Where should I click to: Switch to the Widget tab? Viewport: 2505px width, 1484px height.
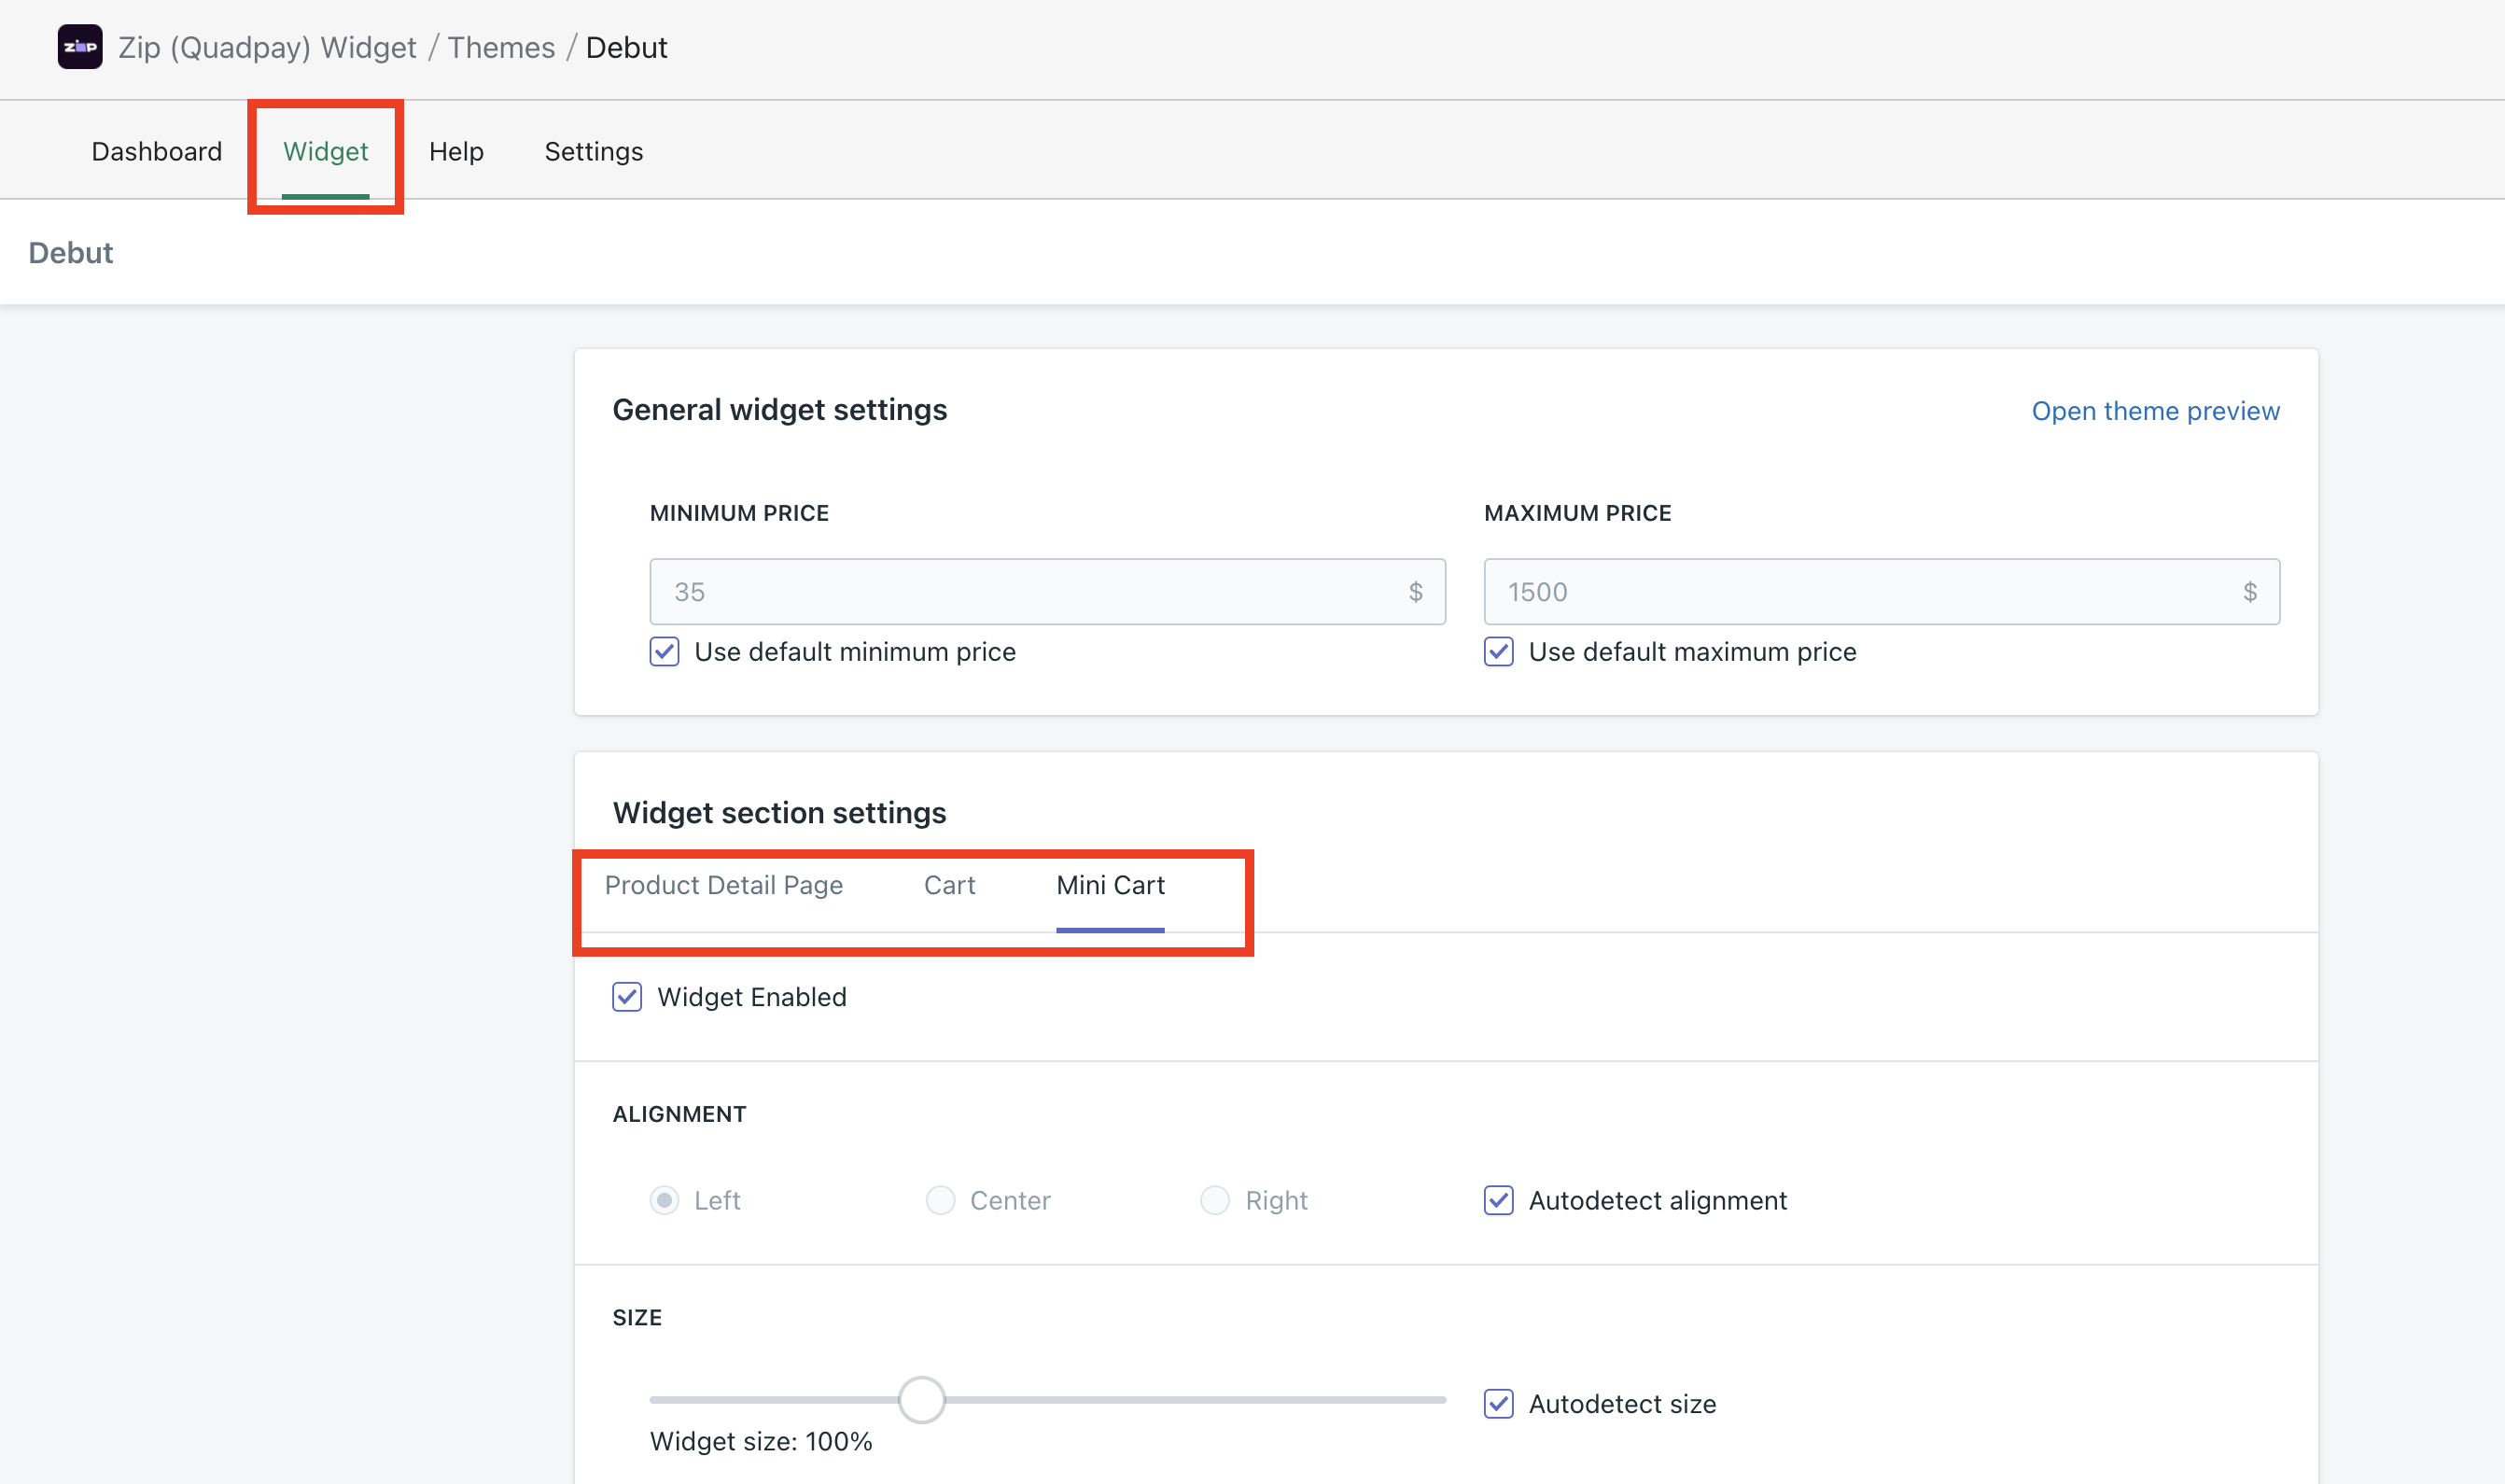[x=325, y=151]
